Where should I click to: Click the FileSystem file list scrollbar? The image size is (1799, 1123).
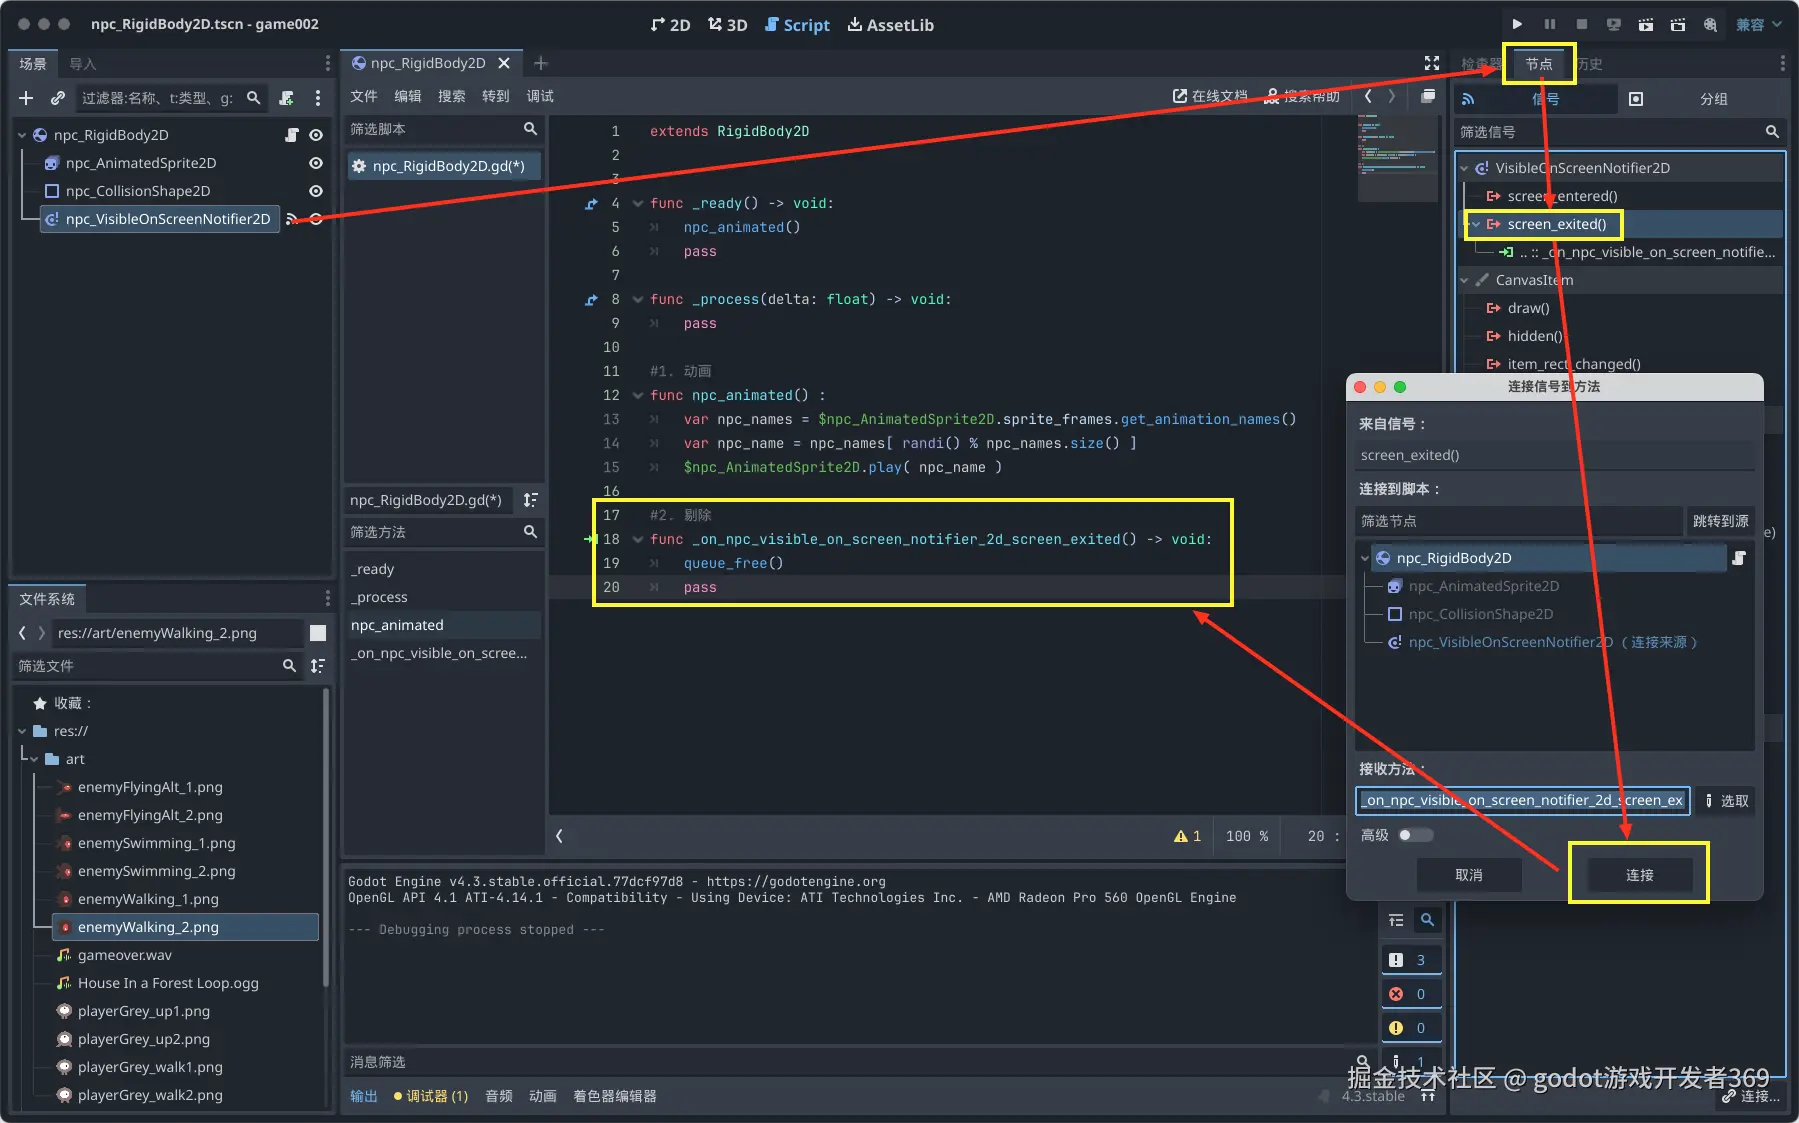click(325, 837)
